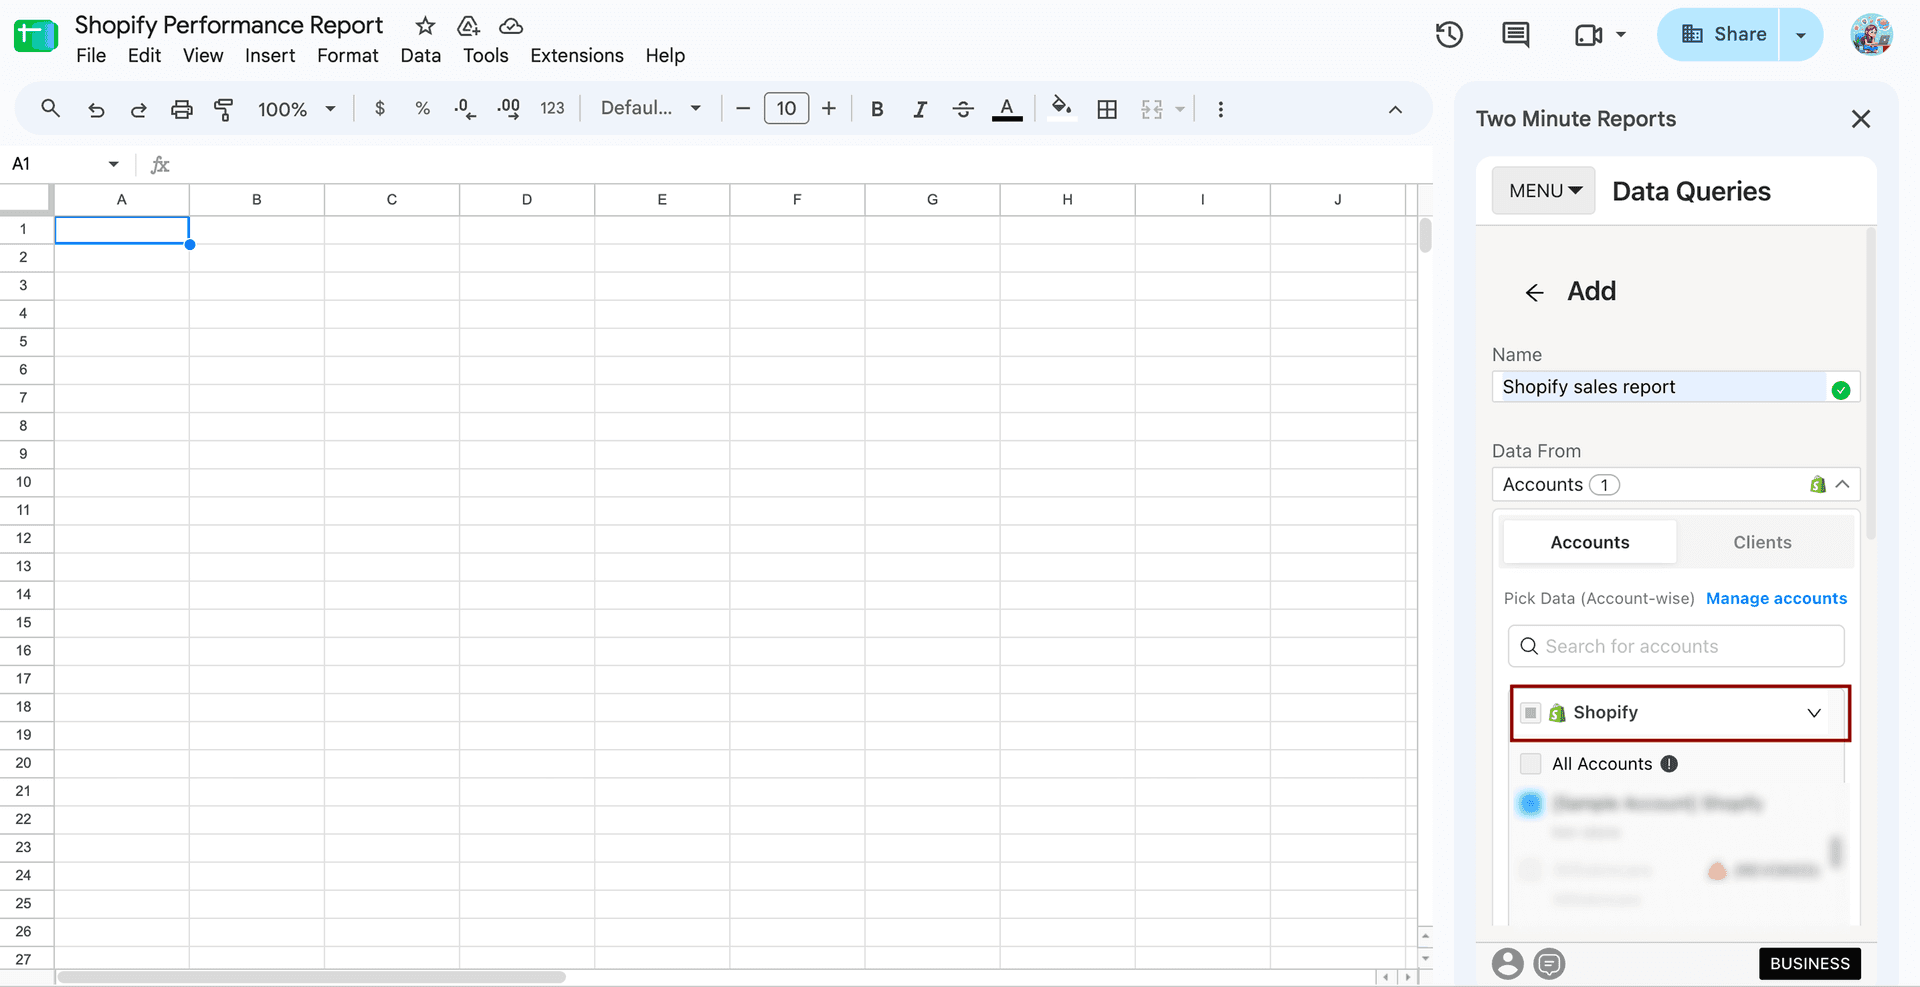Click the horizontal sheet scrollbar
This screenshot has width=1920, height=987.
tap(311, 977)
